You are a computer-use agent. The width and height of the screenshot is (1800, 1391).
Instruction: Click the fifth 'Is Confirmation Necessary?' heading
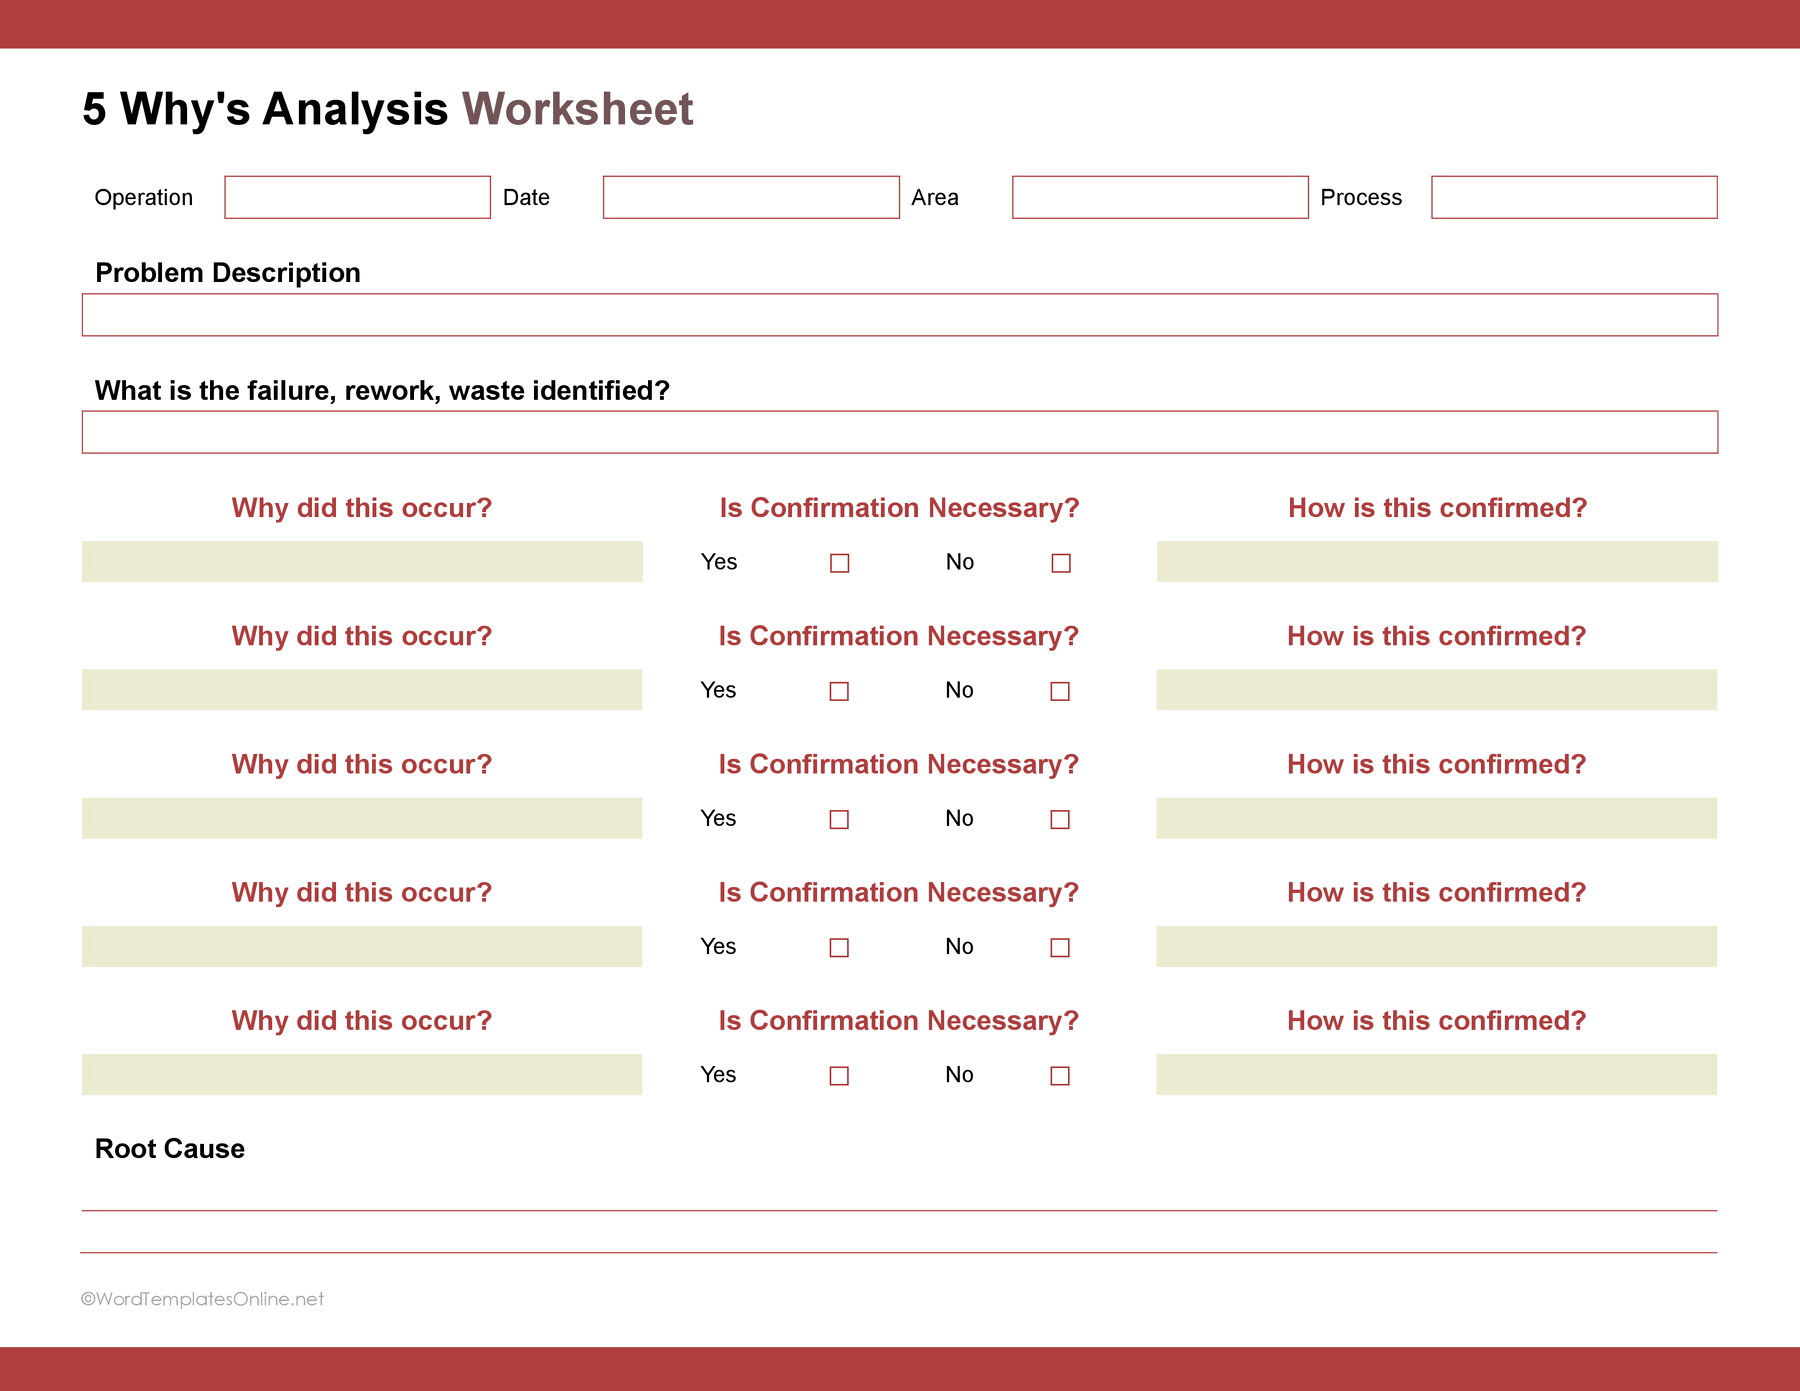[x=899, y=1021]
